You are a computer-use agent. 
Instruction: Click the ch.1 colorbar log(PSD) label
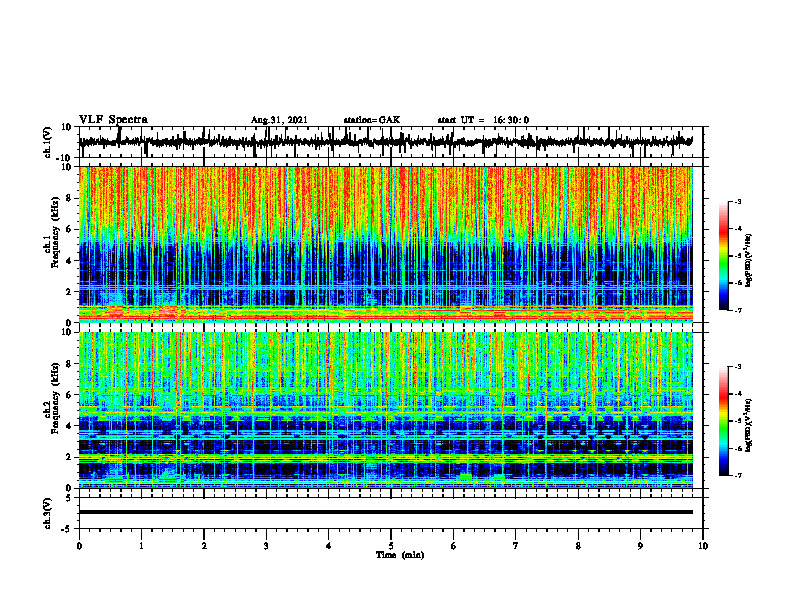pyautogui.click(x=749, y=261)
